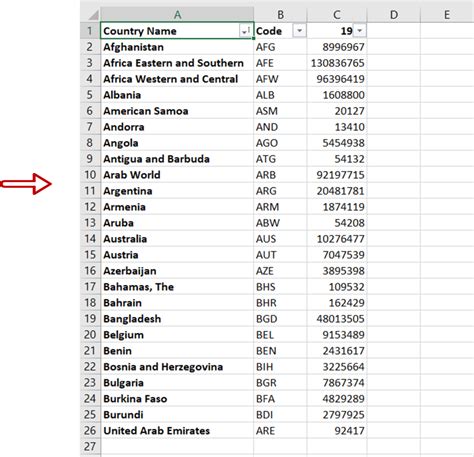Viewport: 474px width, 457px height.
Task: Select the ARE code cell
Action: tap(280, 431)
